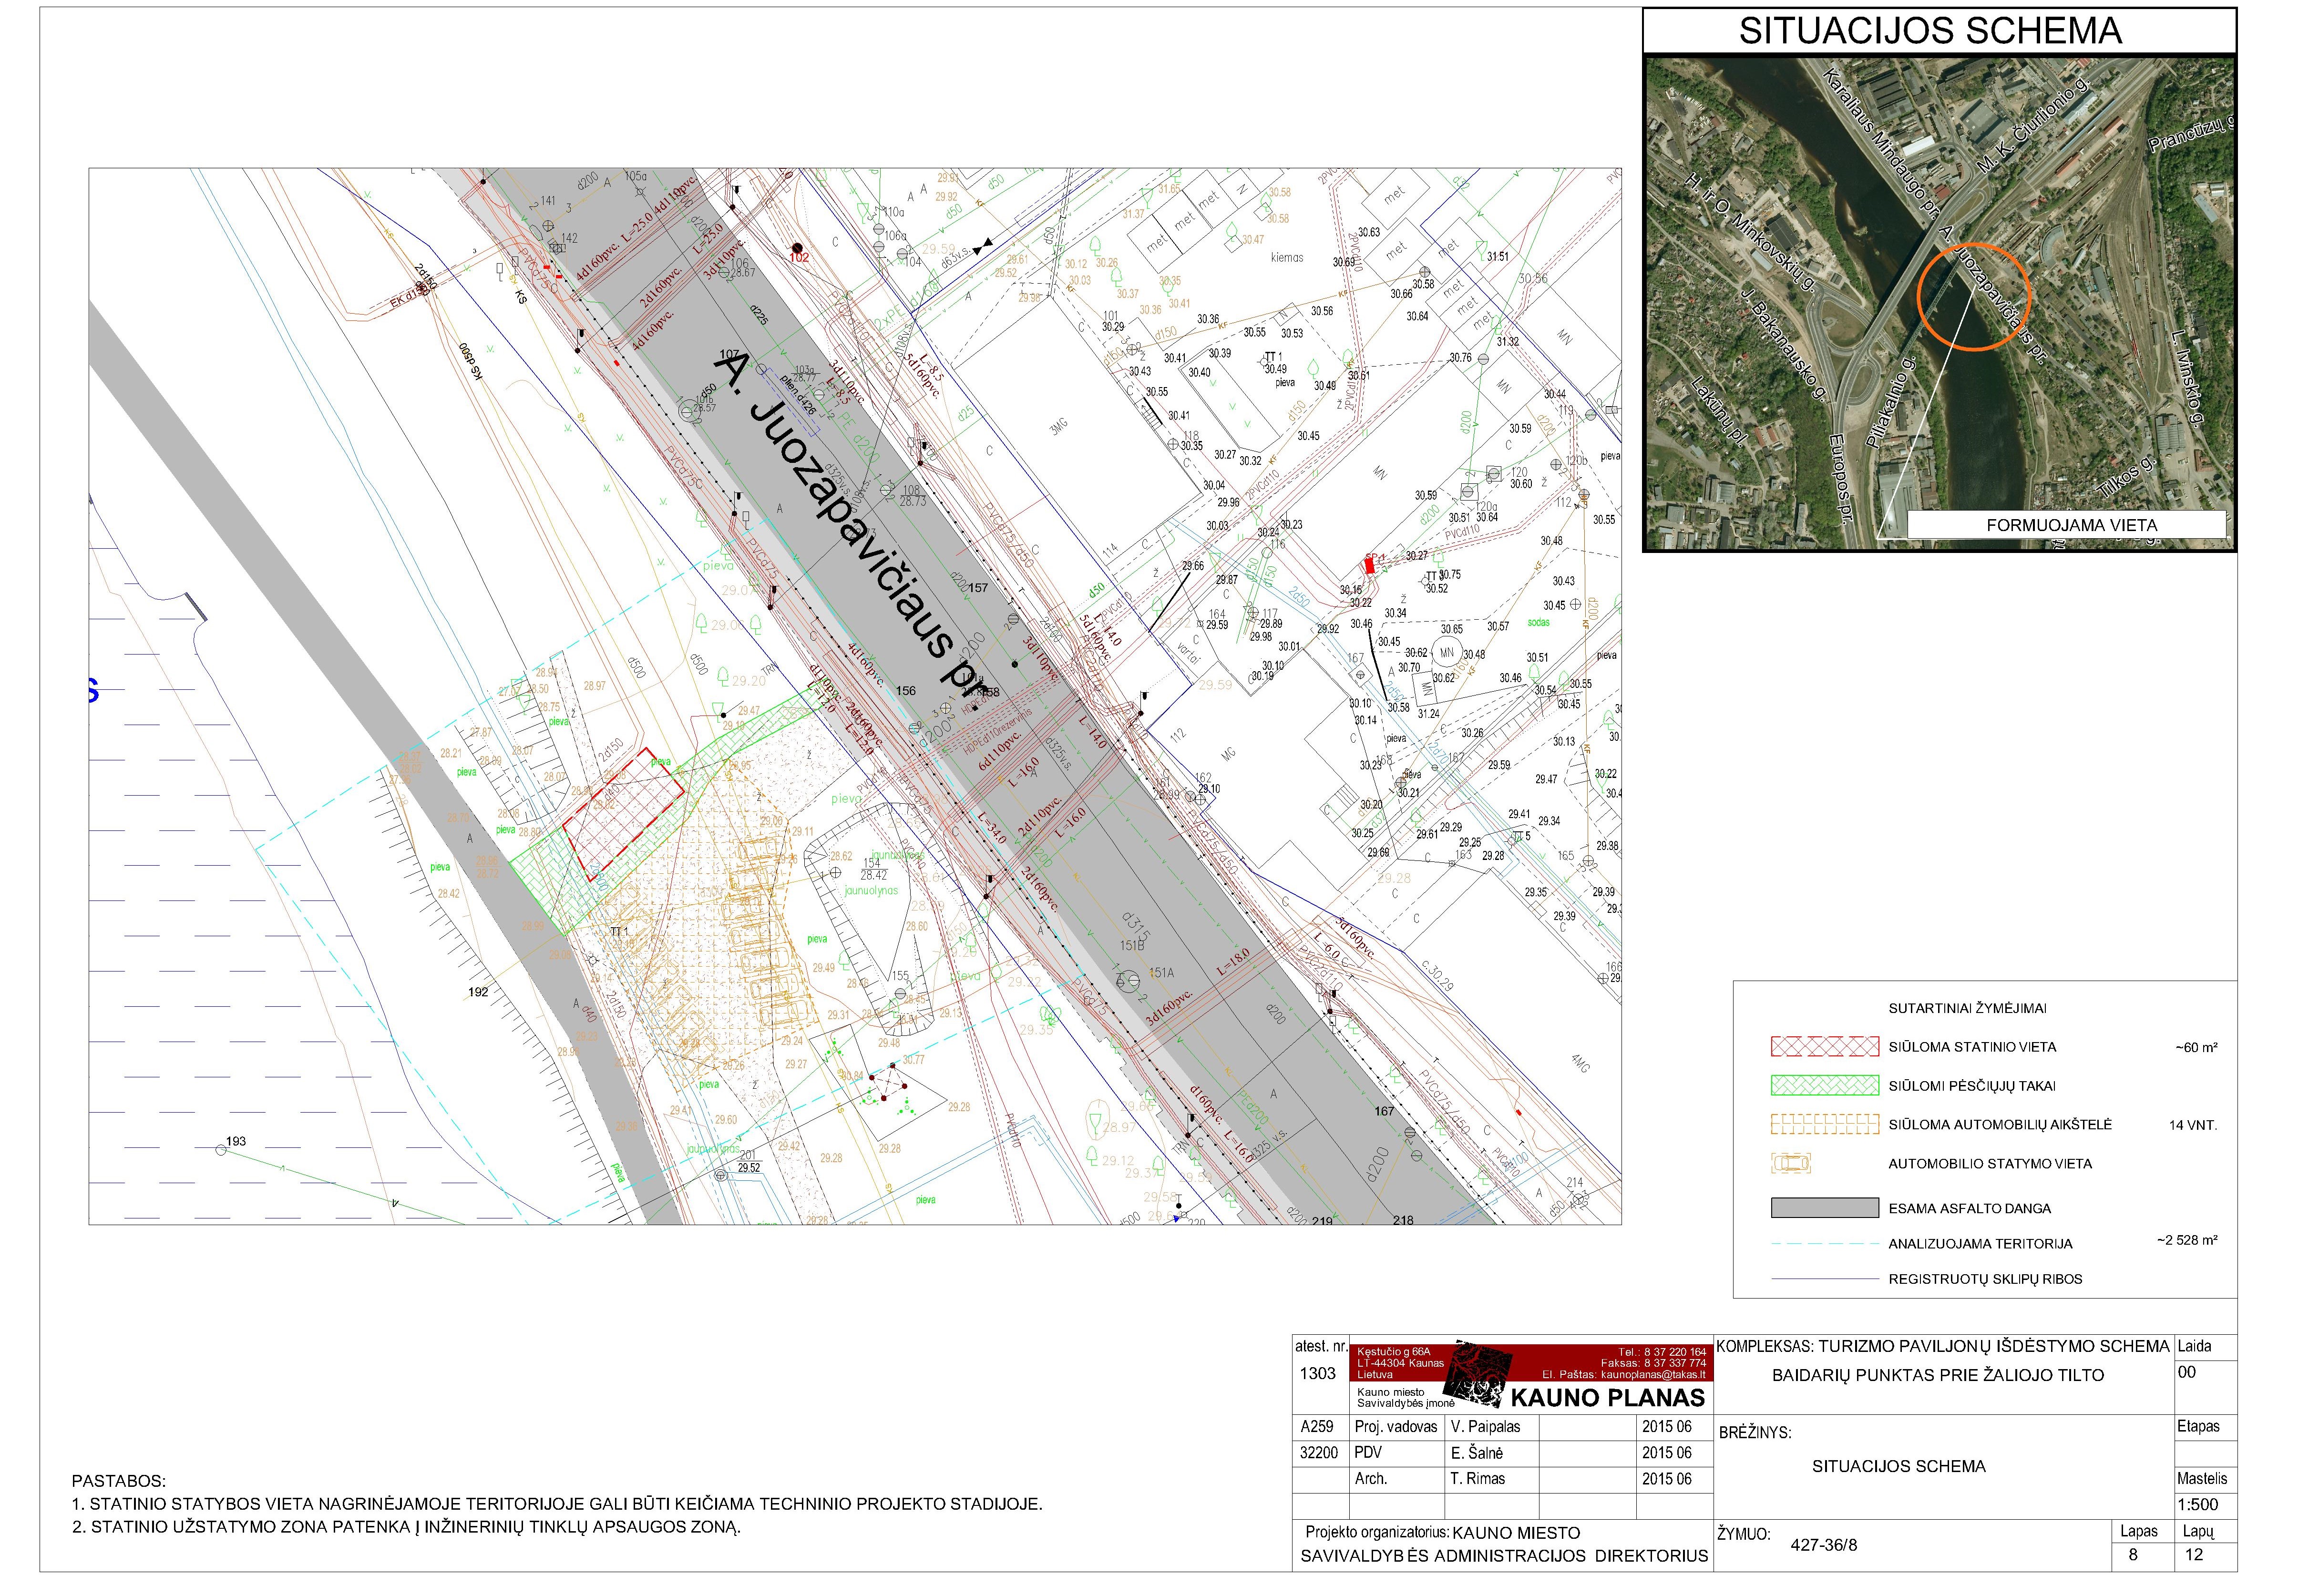
Task: Click the green hatched Pėsčiųjų takai swatch
Action: point(1824,1085)
